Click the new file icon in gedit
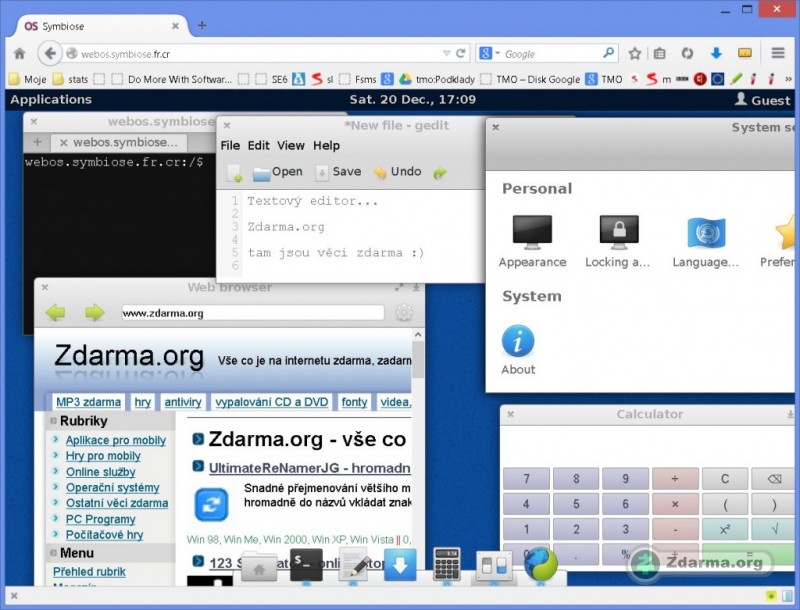 235,173
